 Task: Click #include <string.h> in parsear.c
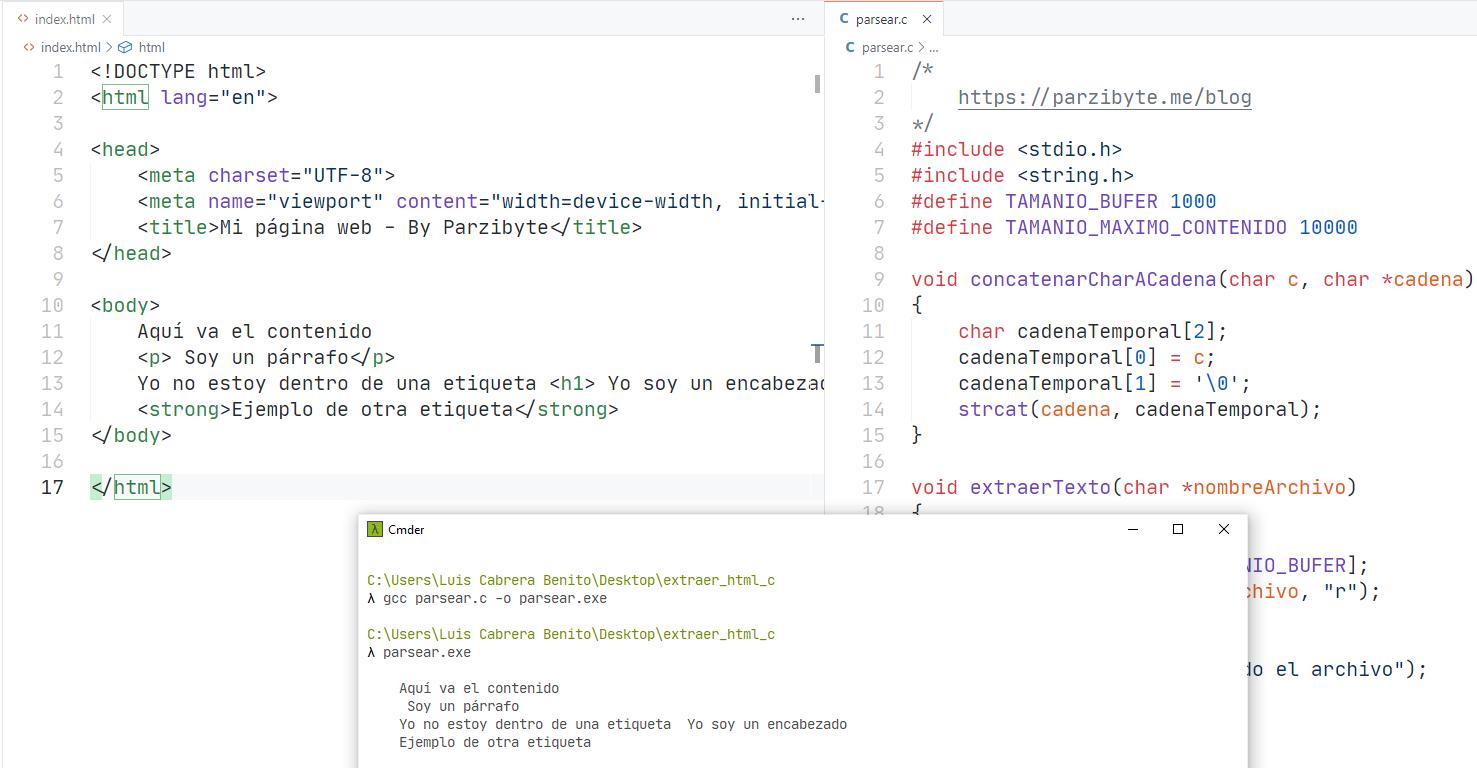tap(1022, 175)
